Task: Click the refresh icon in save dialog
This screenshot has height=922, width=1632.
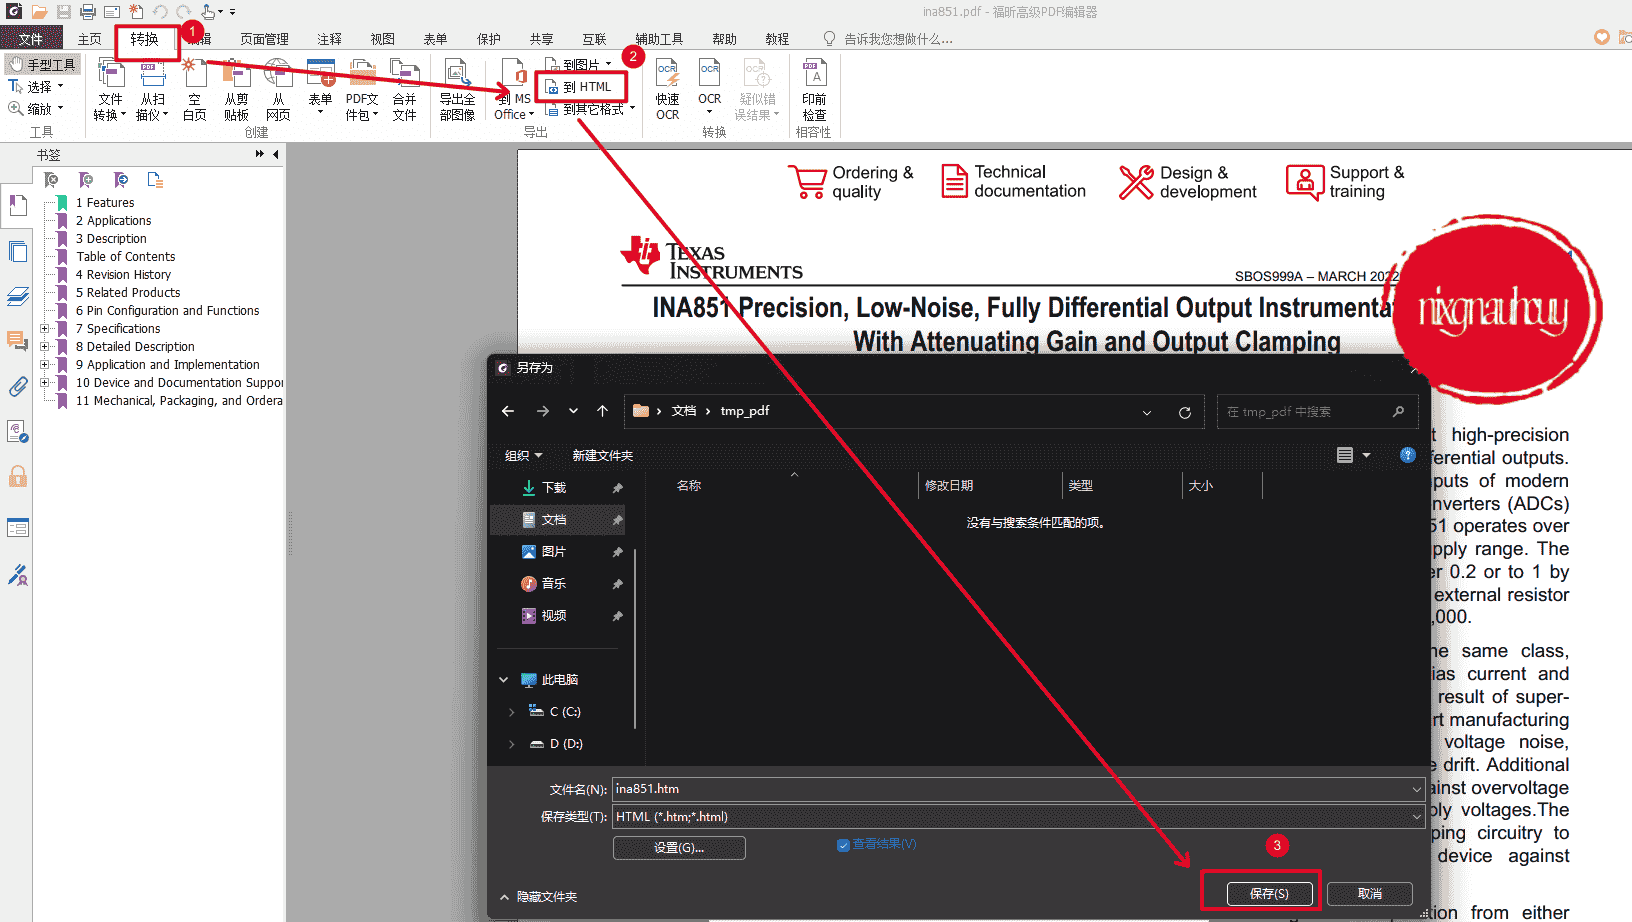Action: [1185, 412]
